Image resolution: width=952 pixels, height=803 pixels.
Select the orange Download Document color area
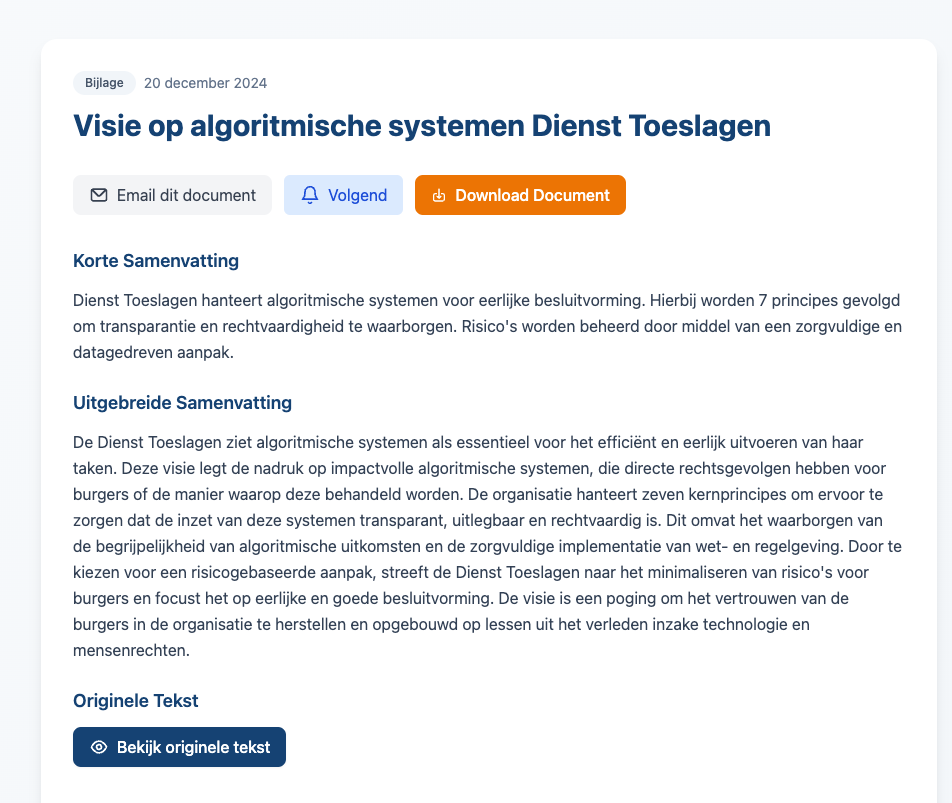[x=520, y=195]
